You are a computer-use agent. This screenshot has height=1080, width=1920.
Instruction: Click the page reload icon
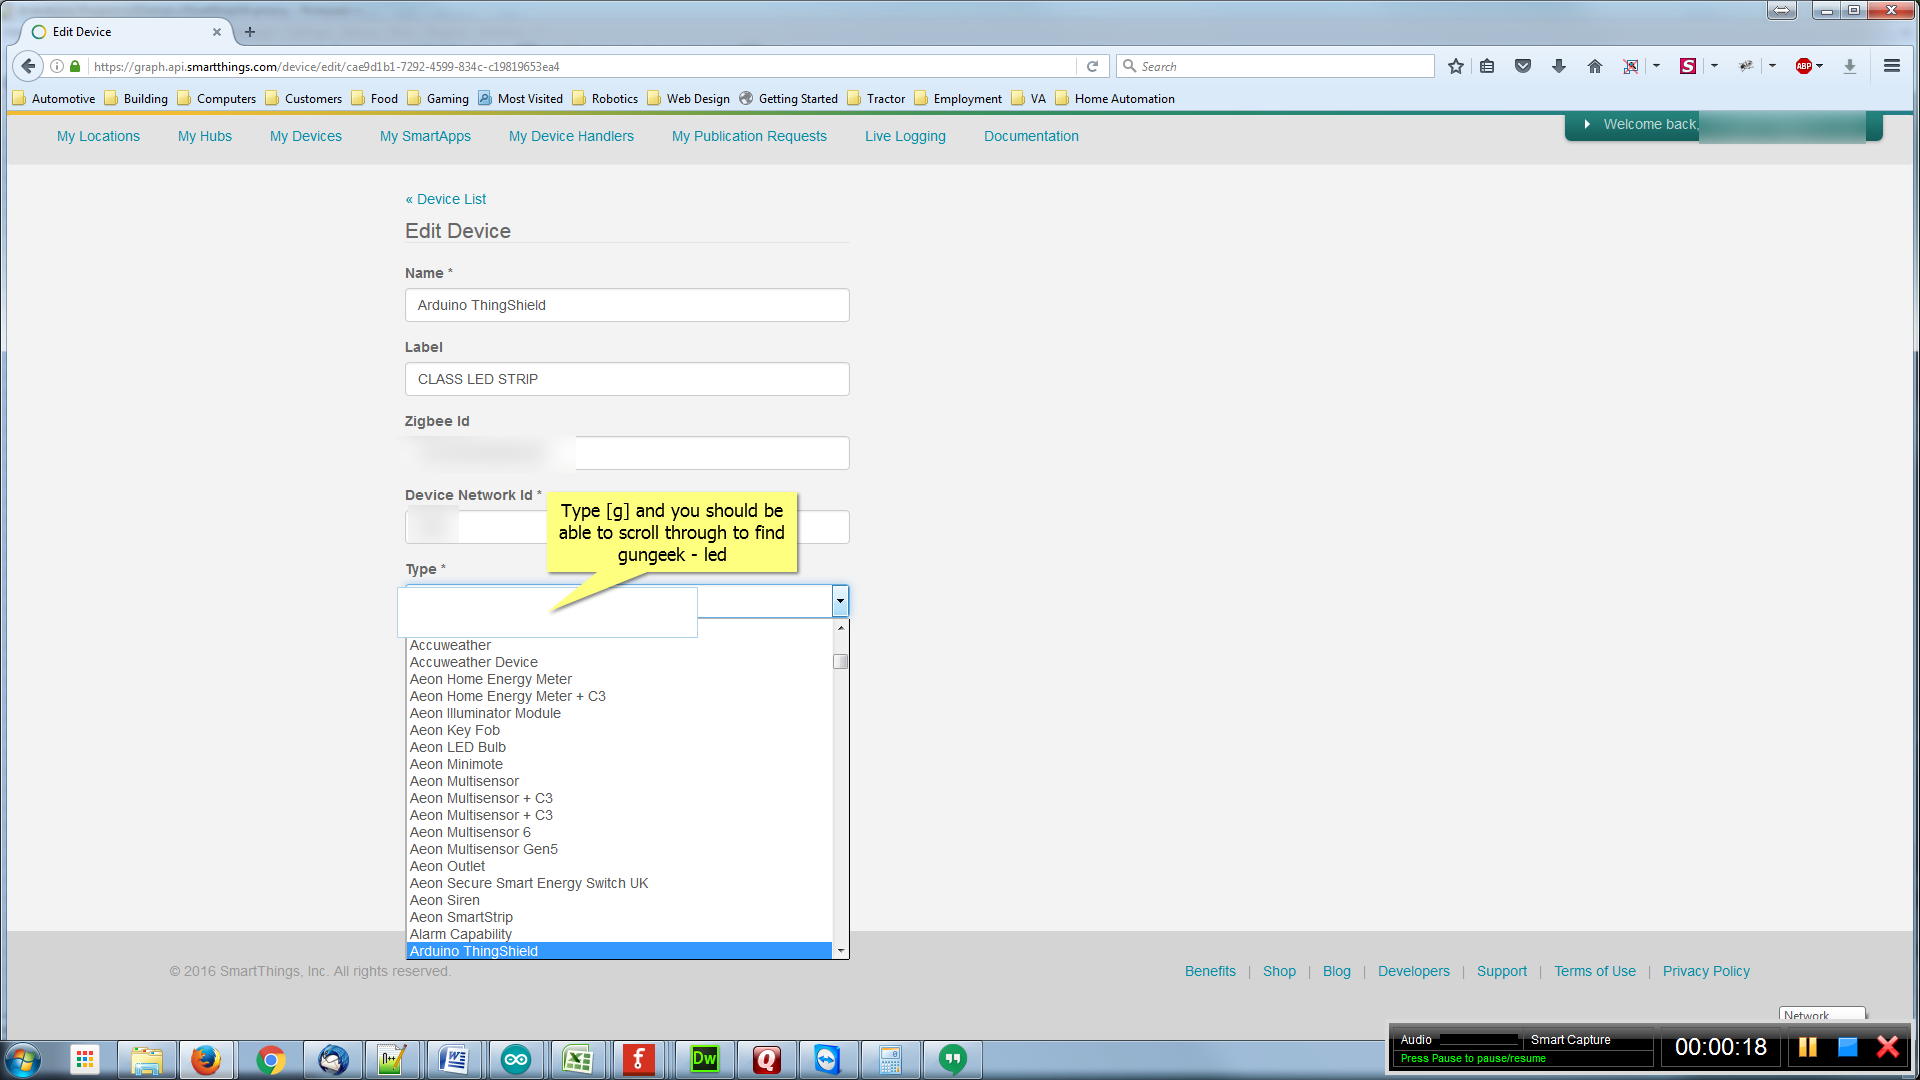click(1092, 66)
